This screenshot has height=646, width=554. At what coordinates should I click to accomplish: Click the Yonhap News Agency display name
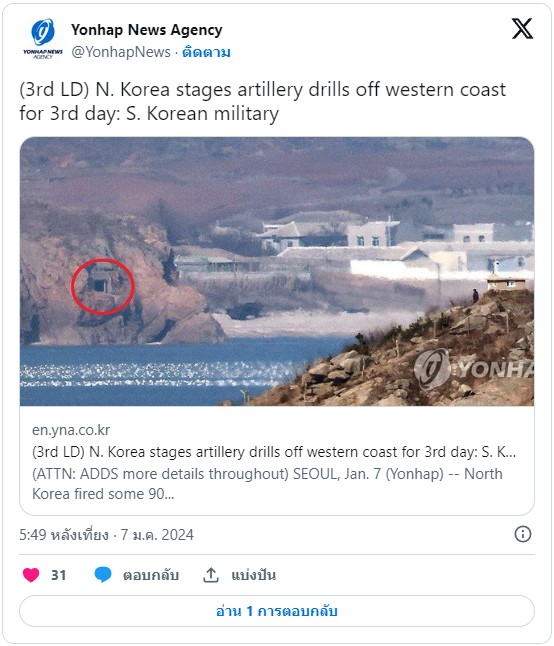coord(147,30)
